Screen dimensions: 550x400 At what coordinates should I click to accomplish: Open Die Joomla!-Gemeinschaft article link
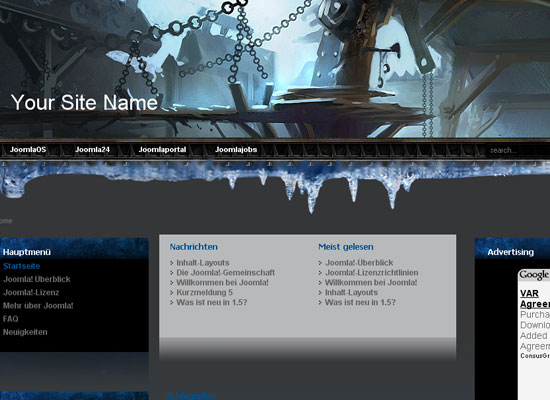pos(226,273)
